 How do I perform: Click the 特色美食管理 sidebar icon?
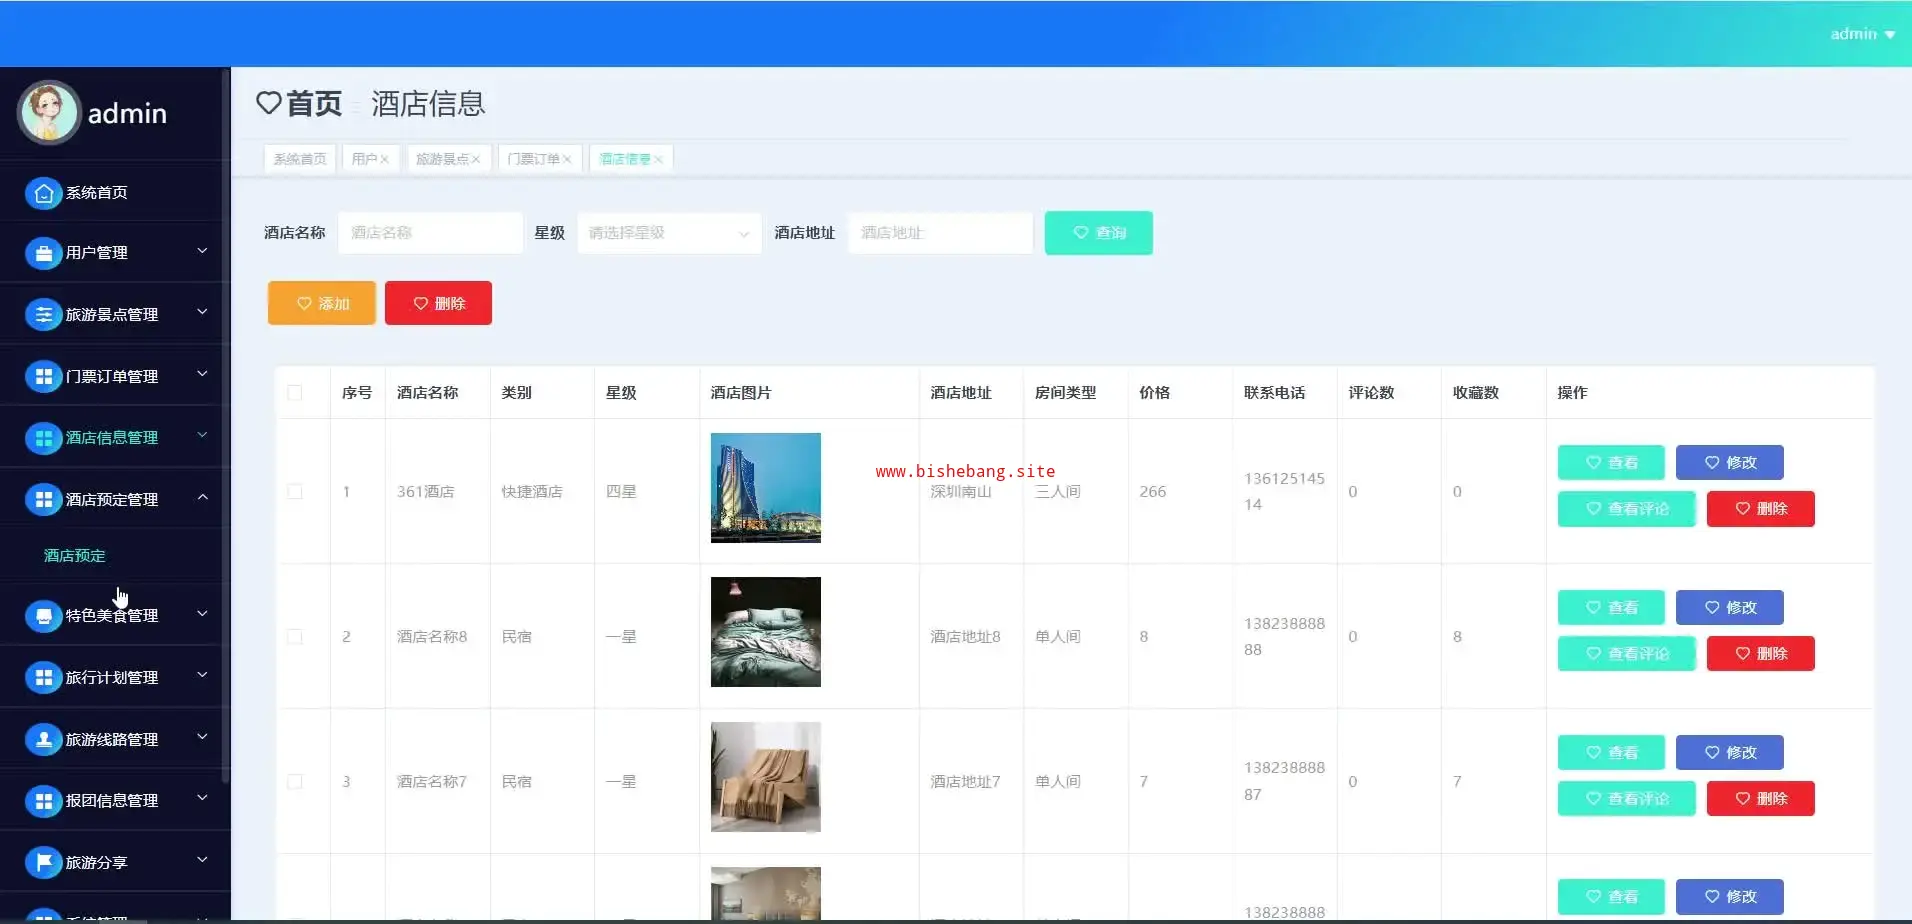click(x=43, y=616)
